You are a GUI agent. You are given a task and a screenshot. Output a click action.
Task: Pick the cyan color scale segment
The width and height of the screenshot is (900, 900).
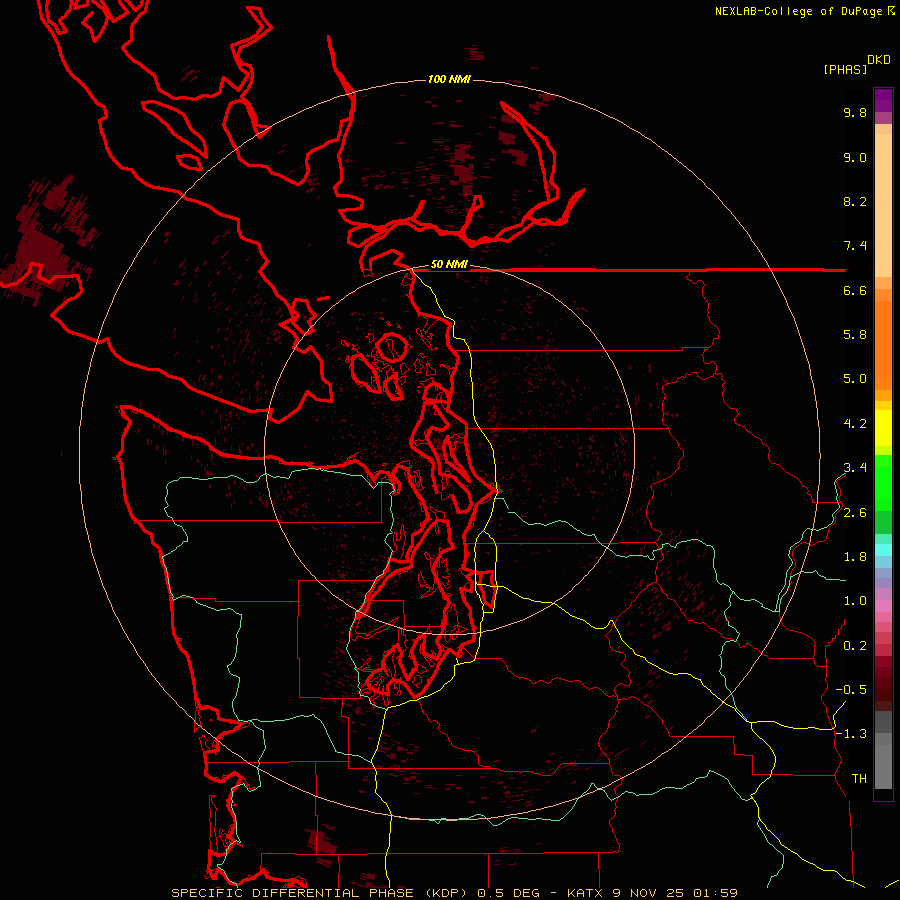883,550
